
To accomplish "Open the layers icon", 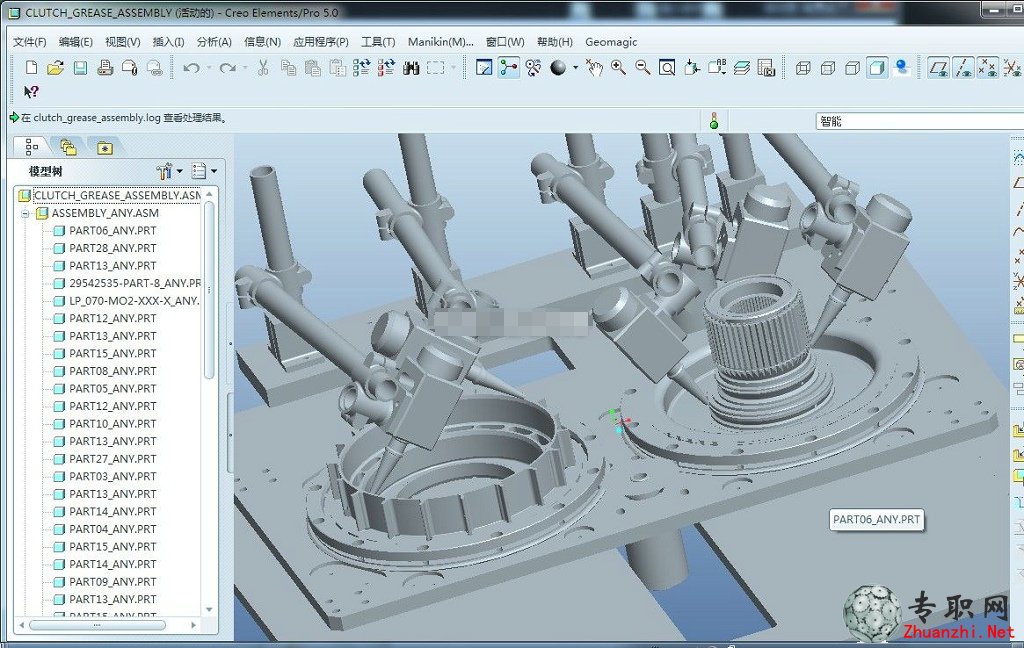I will [x=741, y=67].
